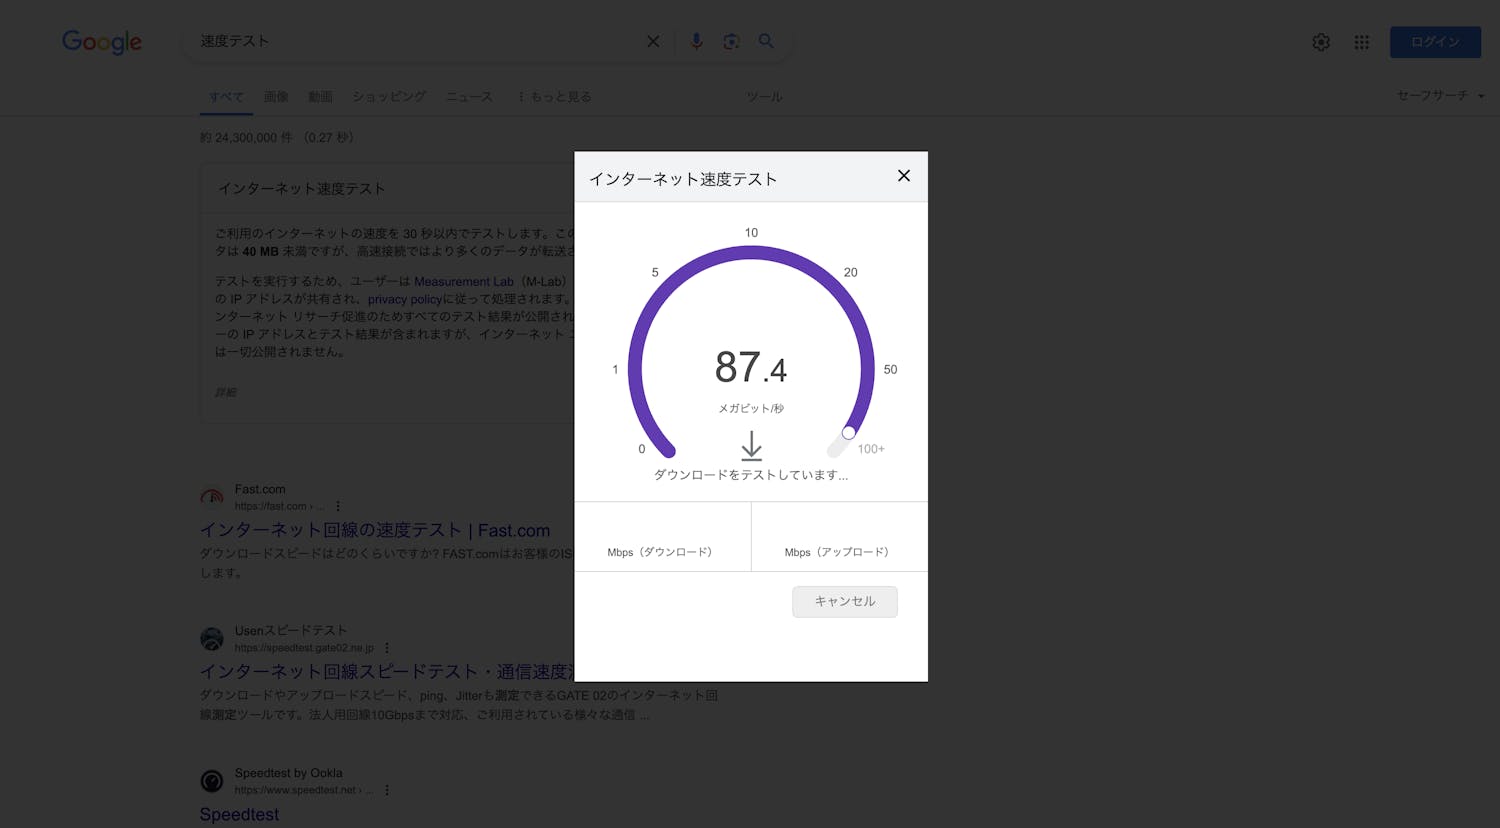Switch to the ニュース tab

[469, 97]
